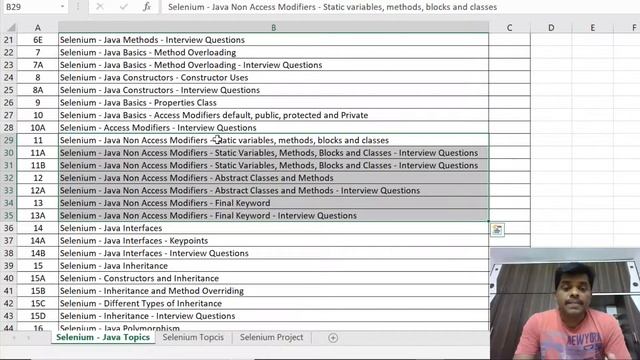Click cell 'Abstract Classes and Methods - Interview Questions'
Image resolution: width=640 pixels, height=360 pixels.
(273, 191)
